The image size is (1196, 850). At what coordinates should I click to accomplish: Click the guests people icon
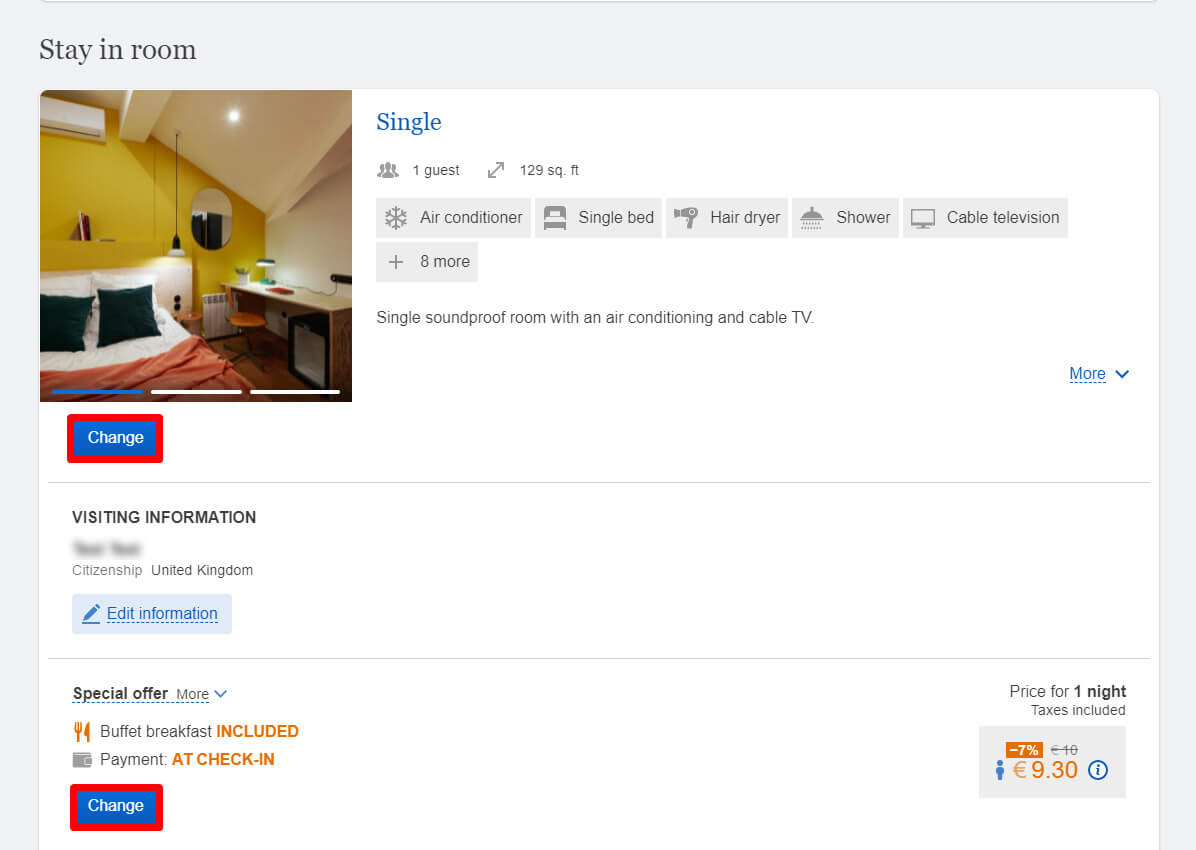387,170
